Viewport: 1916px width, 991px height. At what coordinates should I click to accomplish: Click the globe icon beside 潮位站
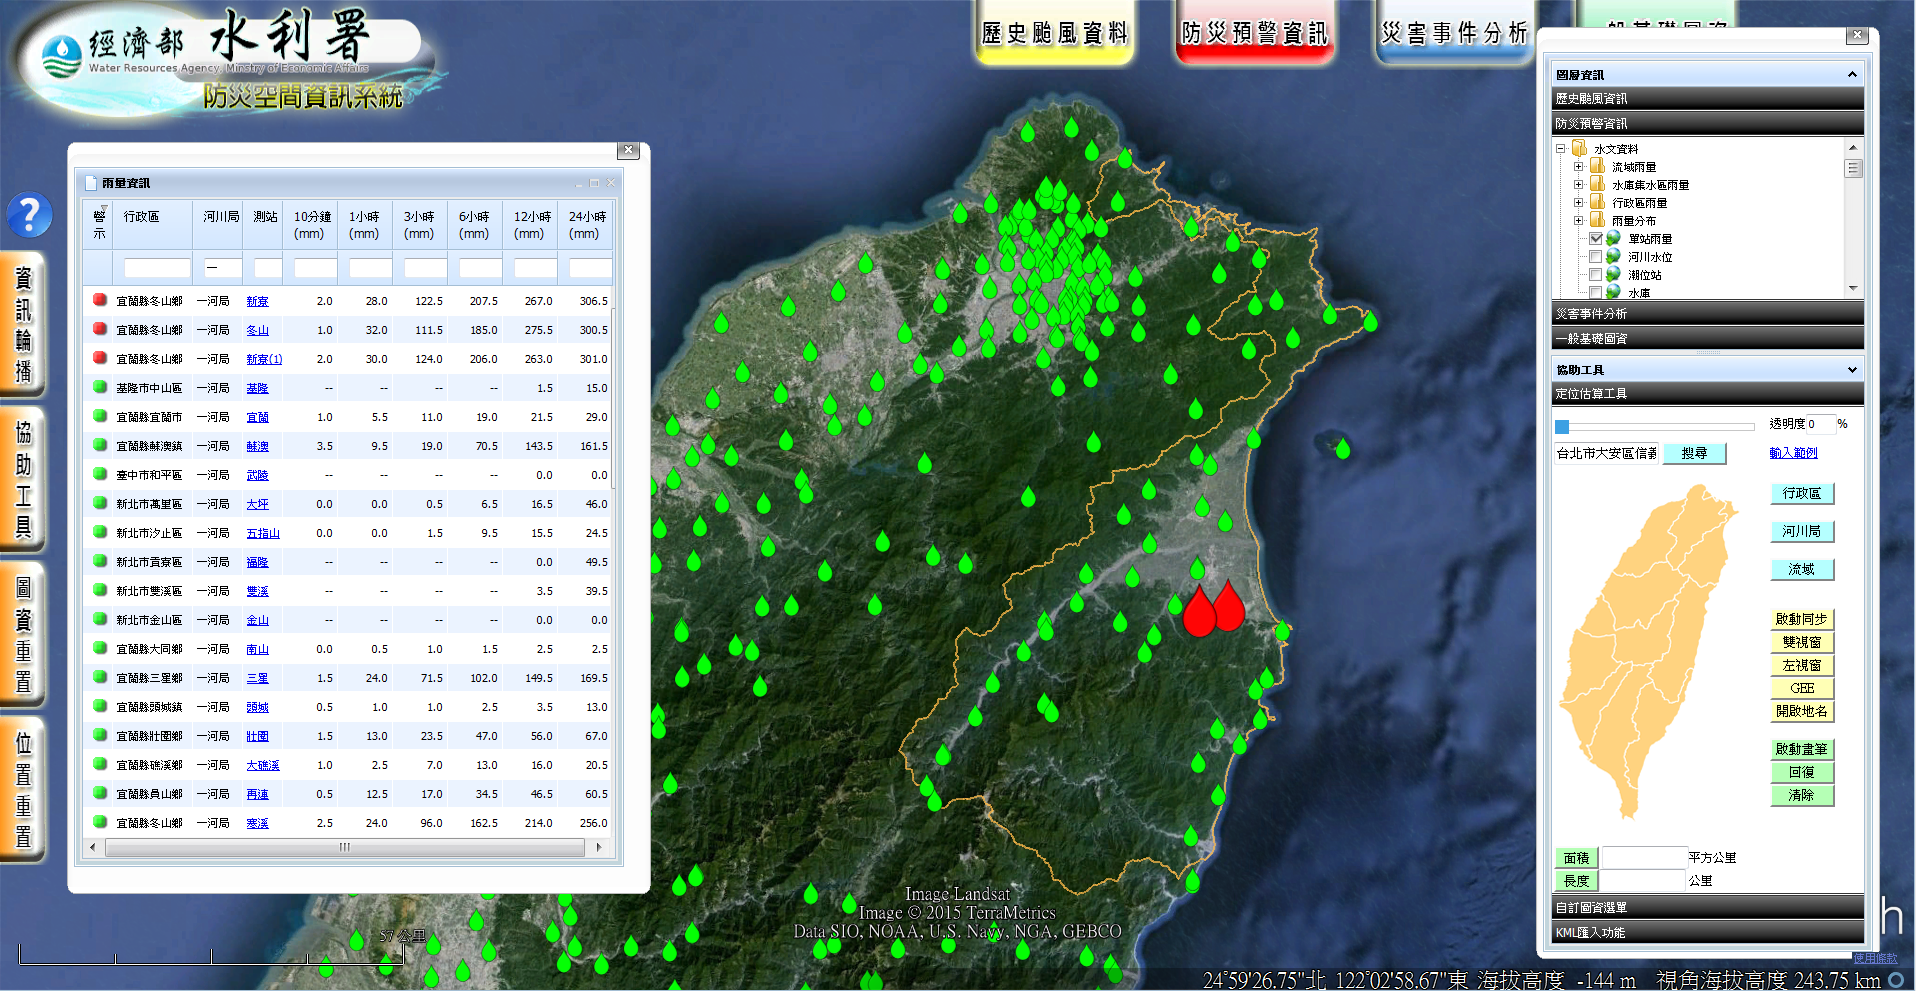tap(1614, 274)
